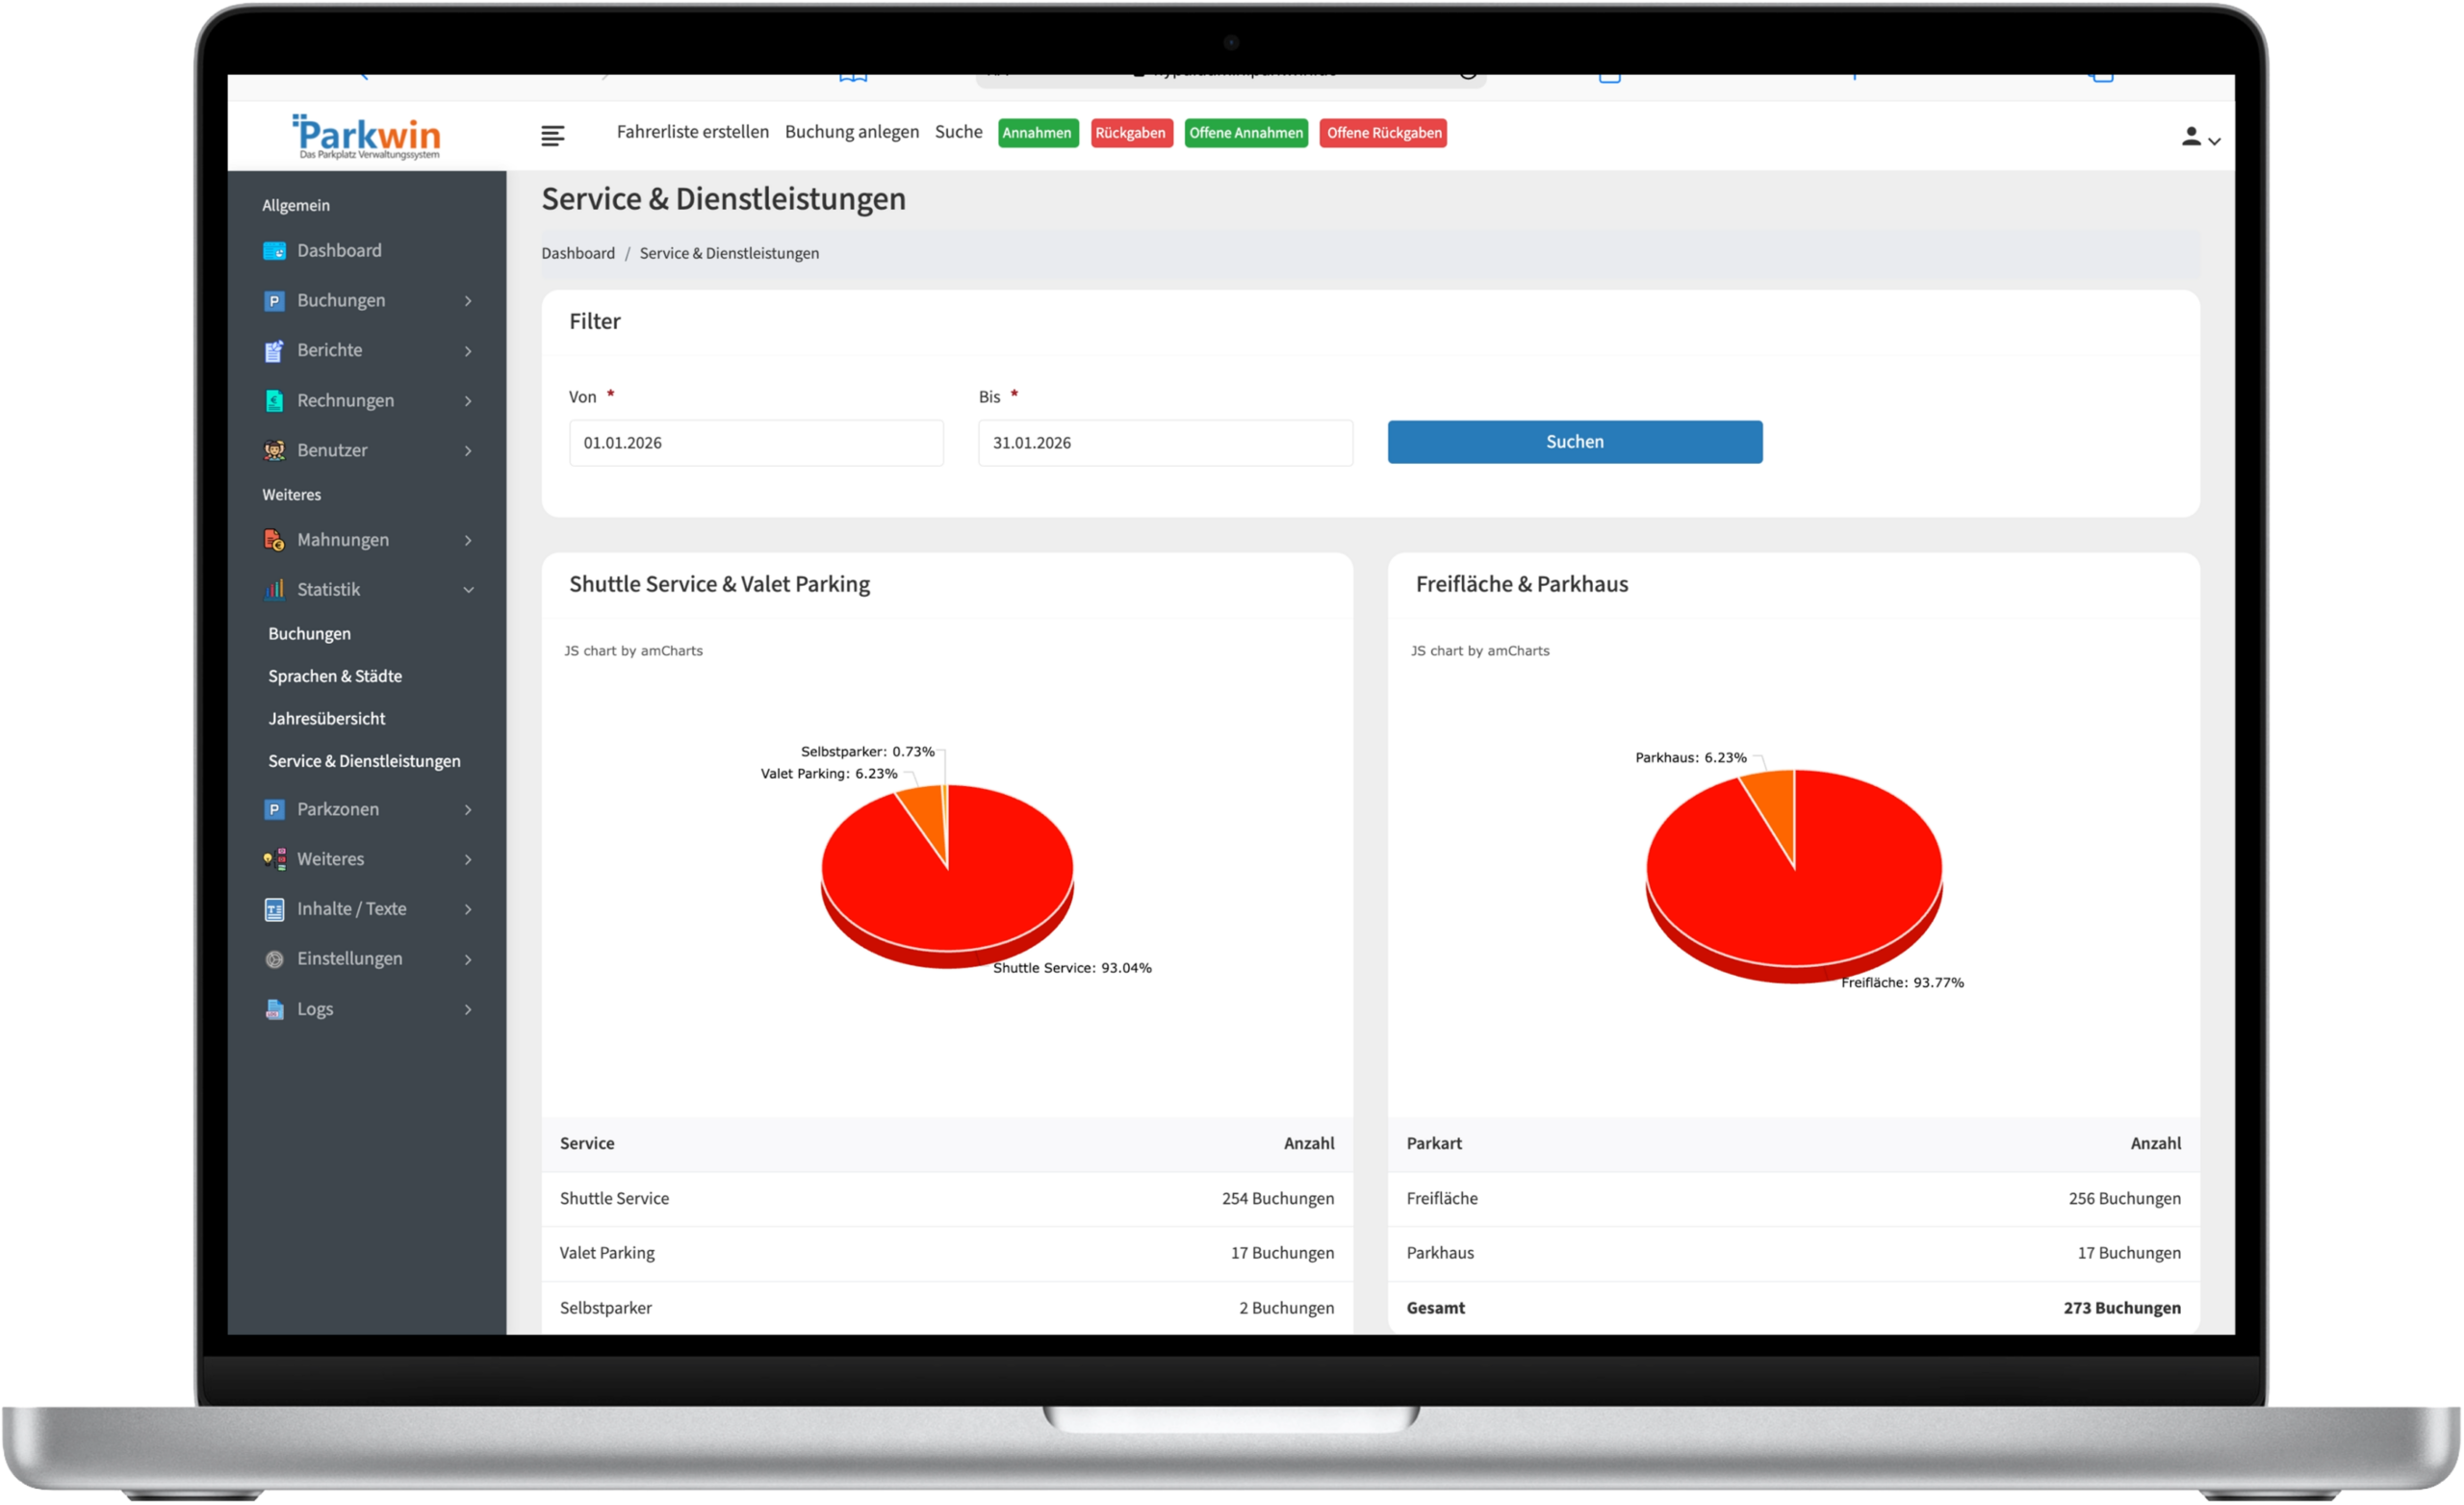Expand the Buchungen sidebar chevron
This screenshot has width=2464, height=1505.
pos(468,301)
